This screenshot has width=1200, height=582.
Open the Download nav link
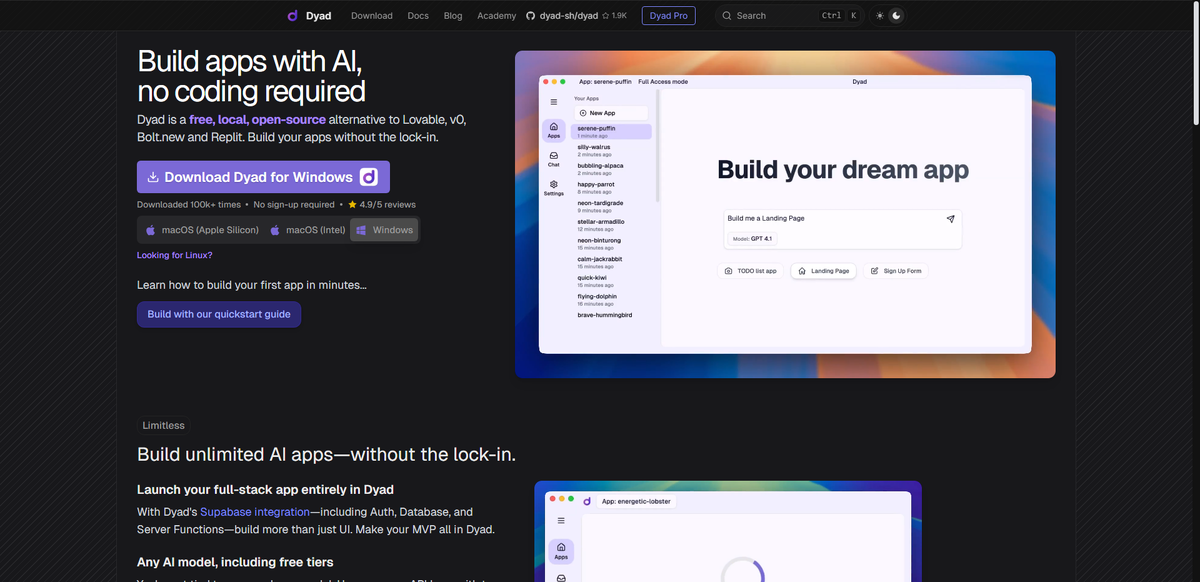pos(372,16)
